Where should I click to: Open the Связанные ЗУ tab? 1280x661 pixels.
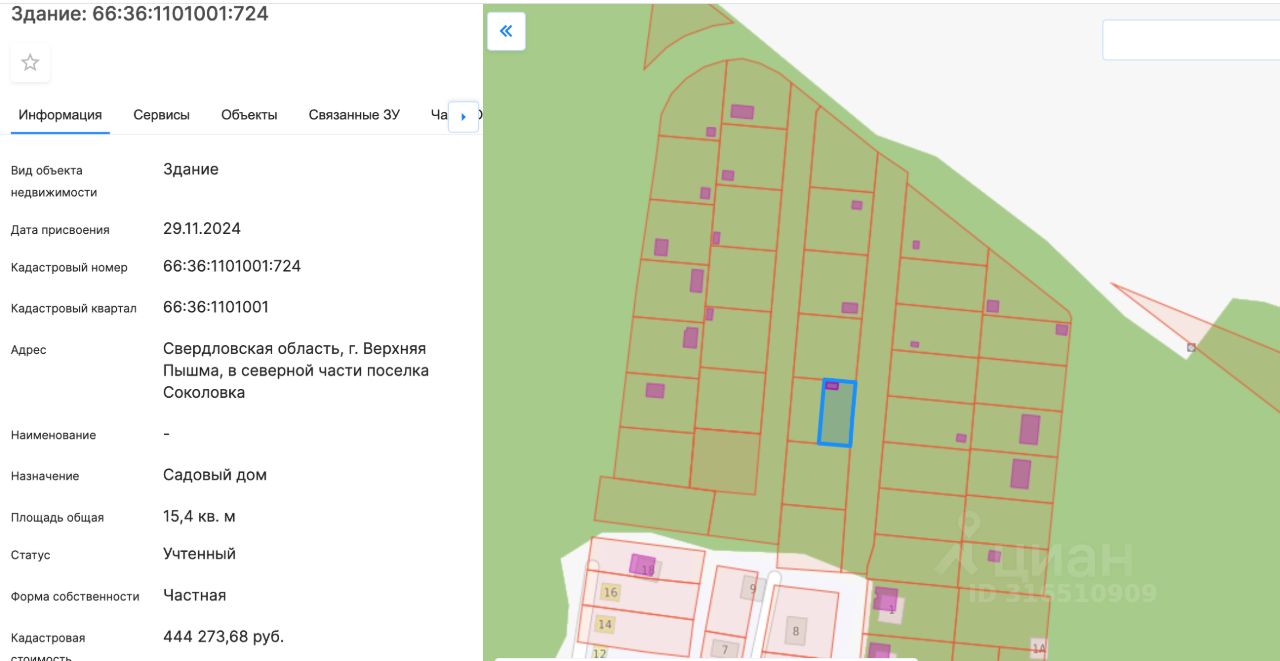coord(354,115)
